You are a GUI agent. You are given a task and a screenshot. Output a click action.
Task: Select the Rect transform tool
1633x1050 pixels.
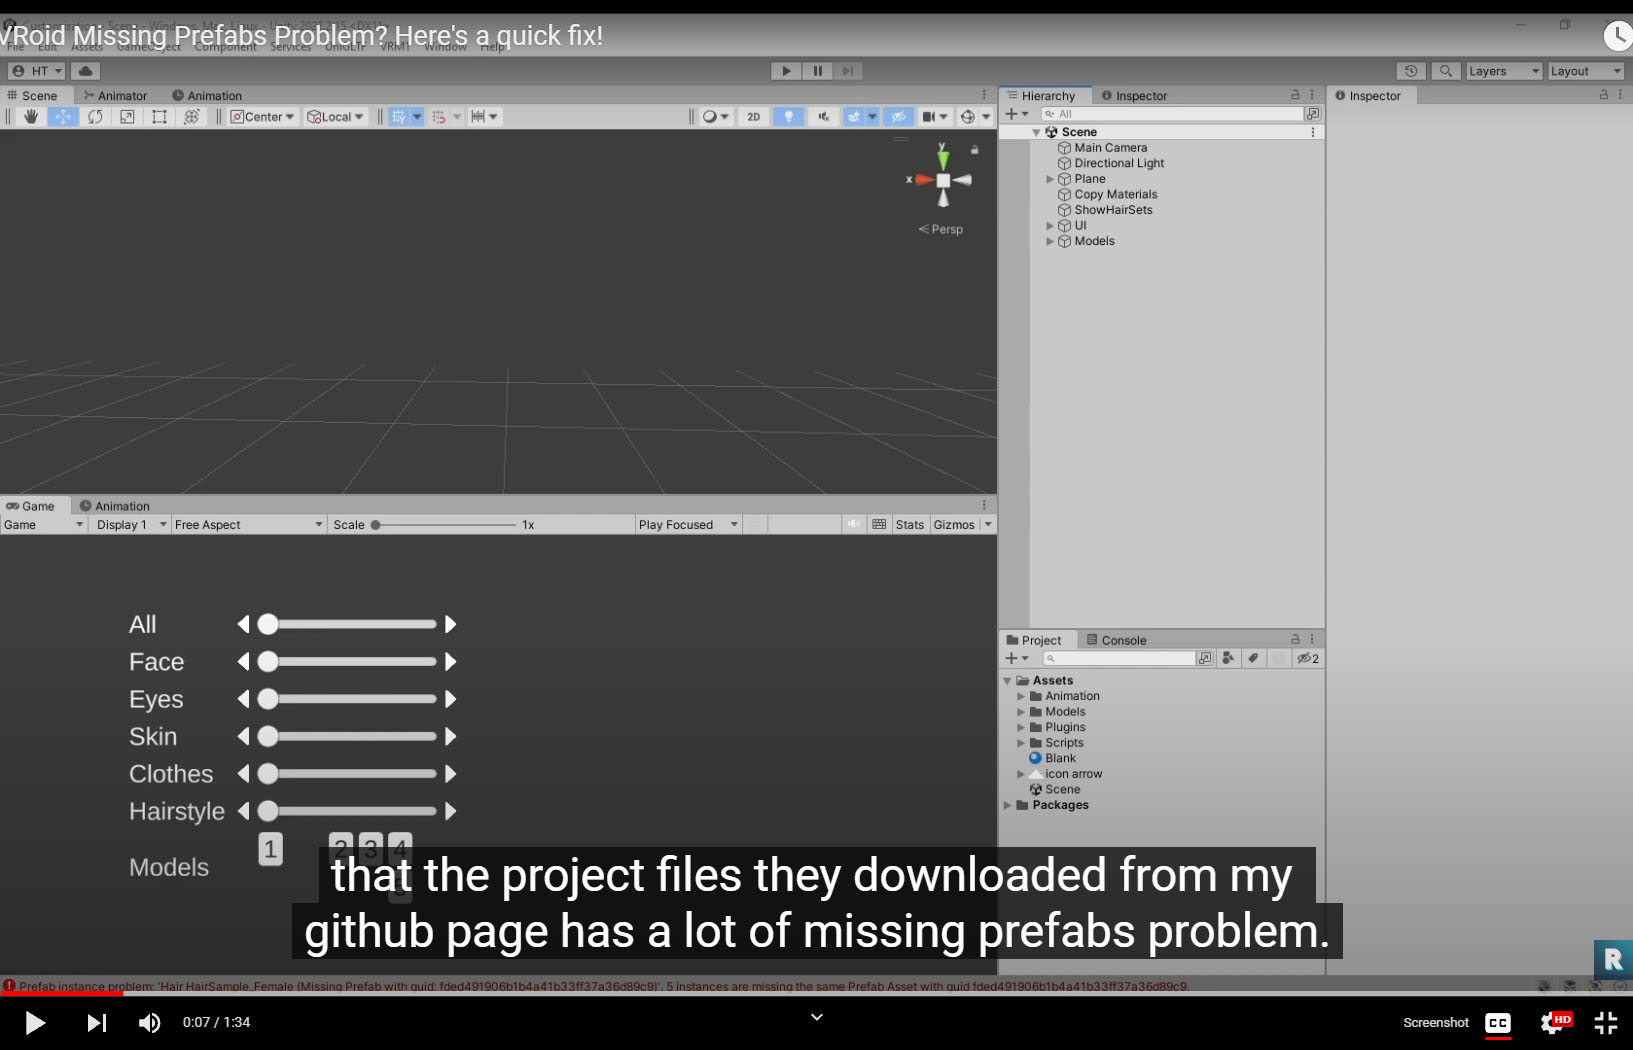tap(159, 117)
